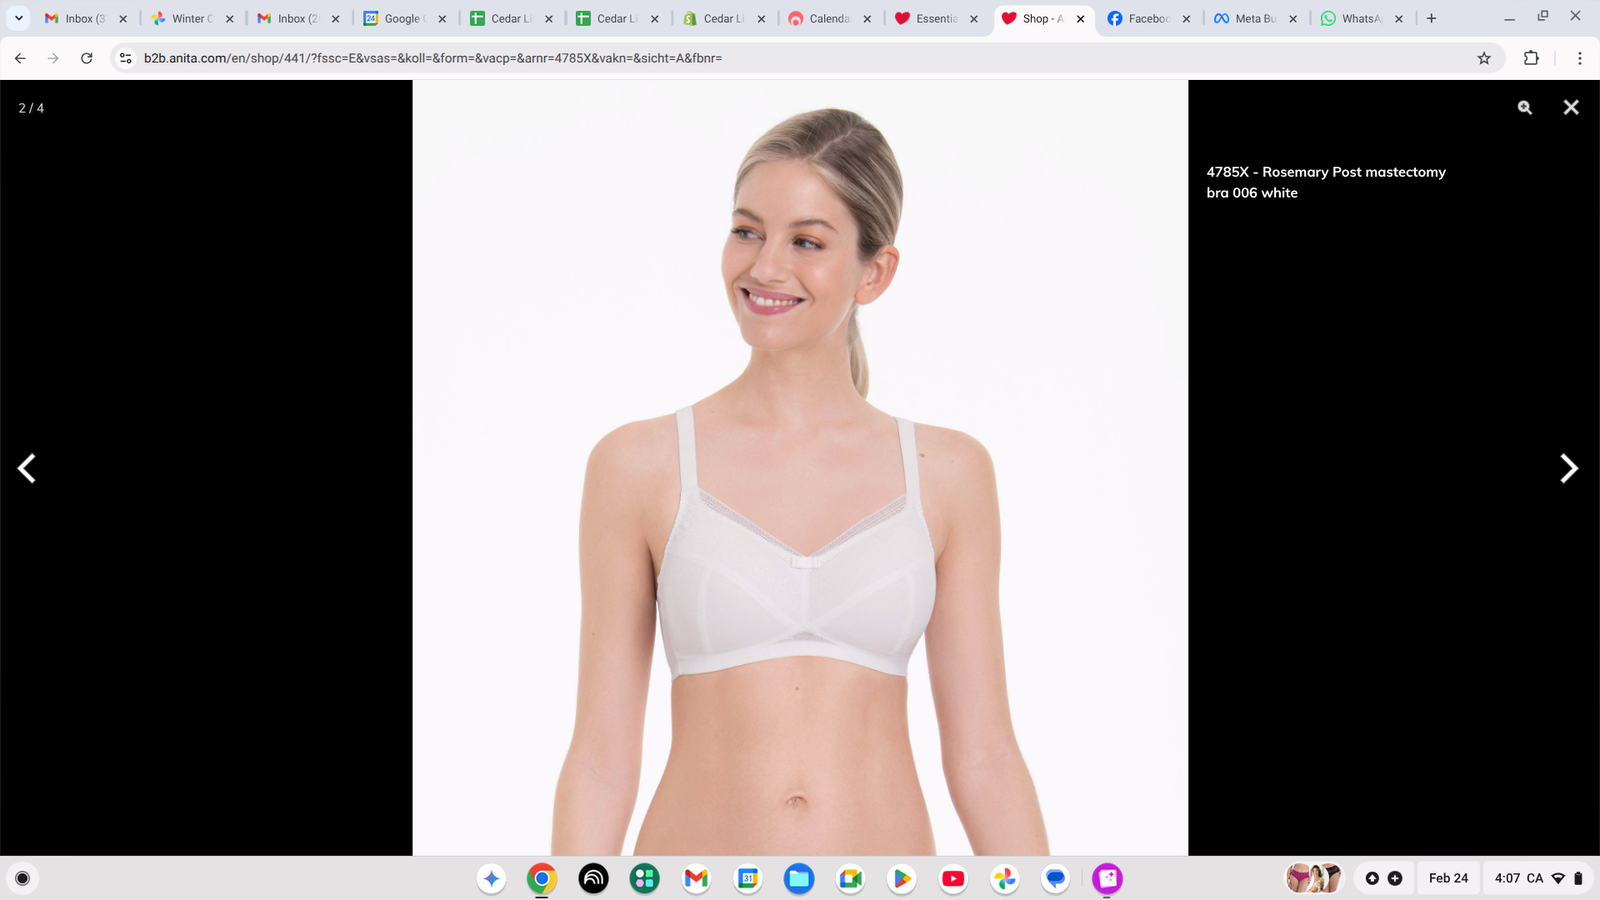The width and height of the screenshot is (1600, 900).
Task: Bookmark this page with the star icon
Action: tap(1484, 58)
